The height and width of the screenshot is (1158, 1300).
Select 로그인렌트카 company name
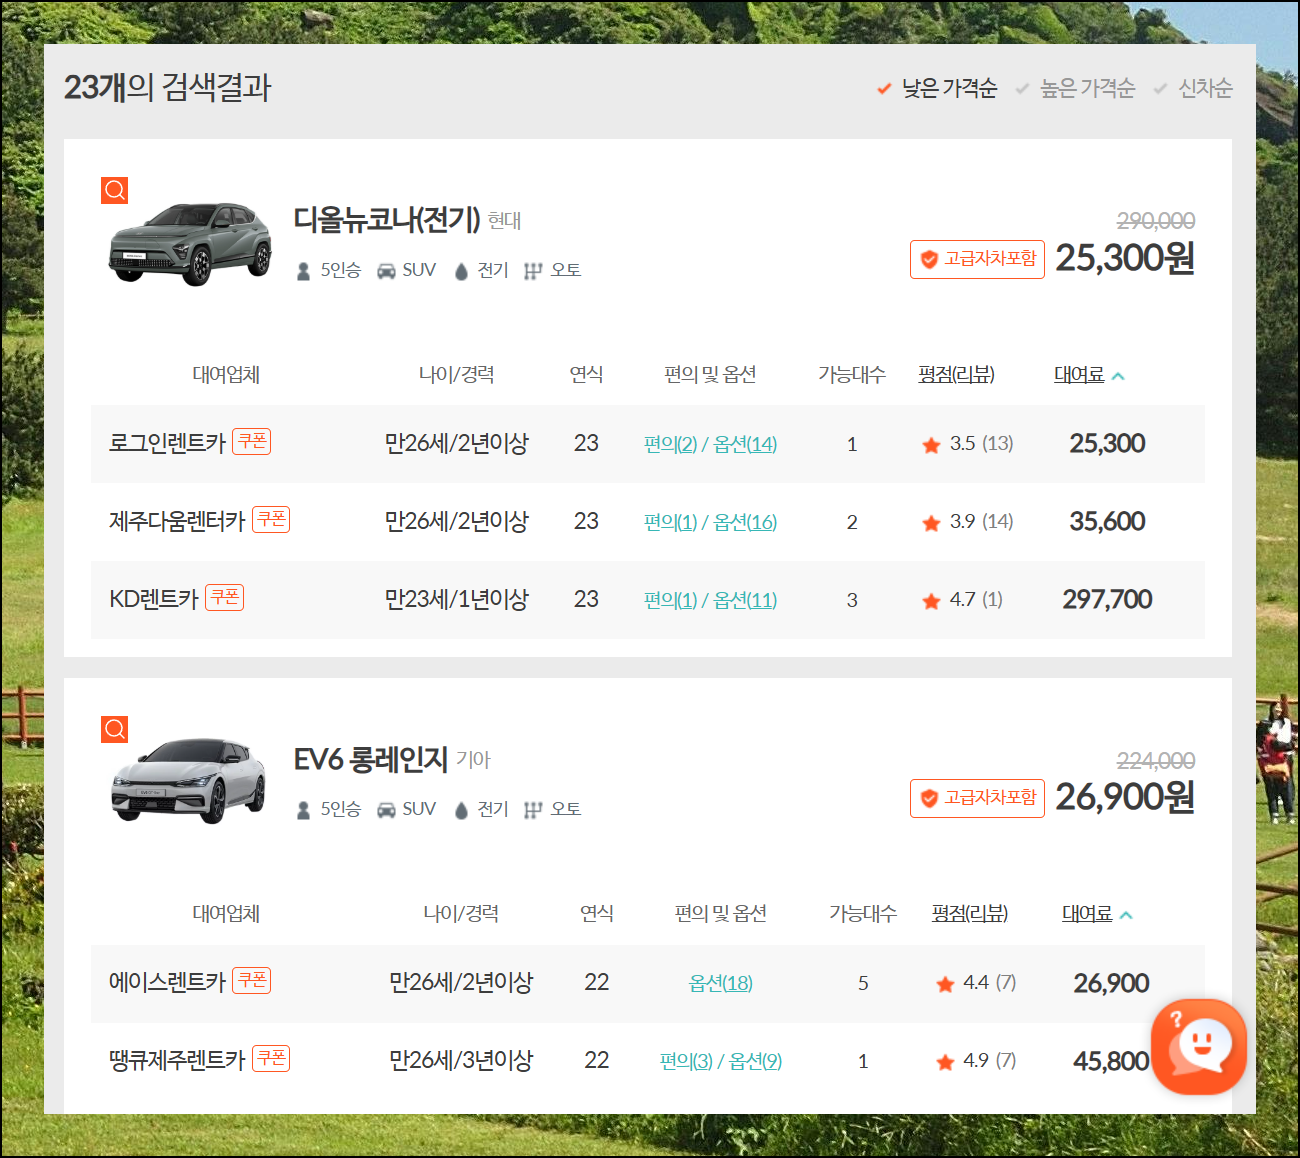click(x=168, y=443)
